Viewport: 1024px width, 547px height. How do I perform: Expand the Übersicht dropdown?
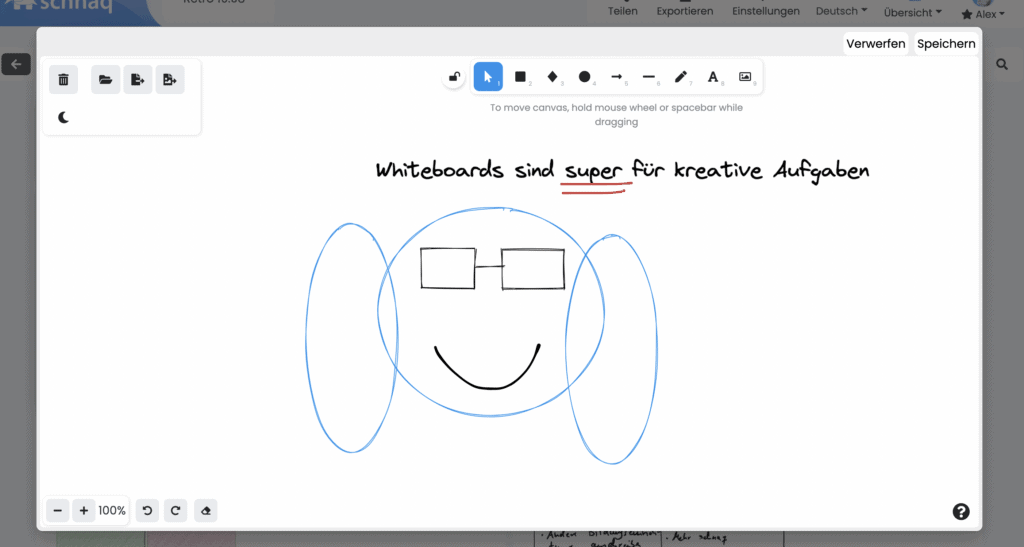912,13
